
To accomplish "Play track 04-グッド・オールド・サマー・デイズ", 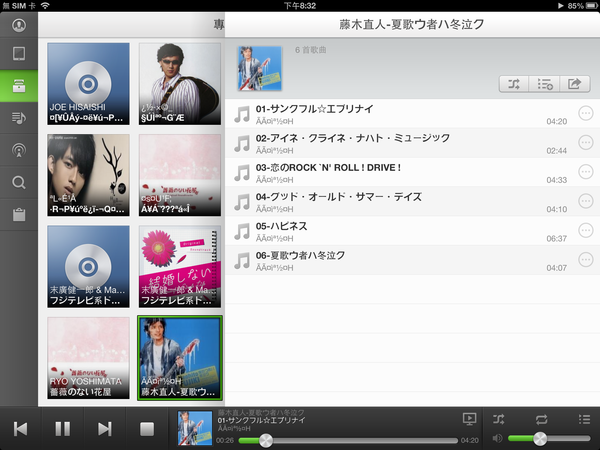I will tap(412, 202).
